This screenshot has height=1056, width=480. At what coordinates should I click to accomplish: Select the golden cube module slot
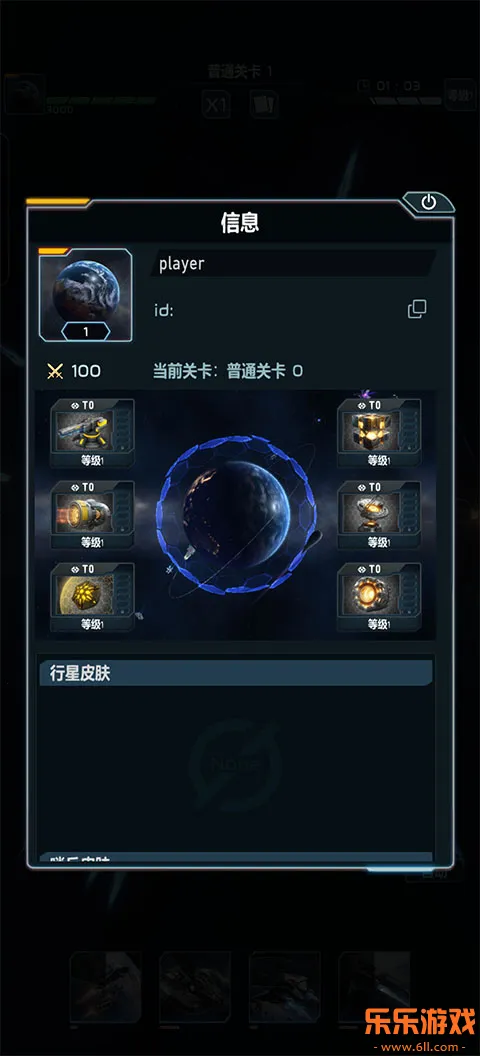click(379, 432)
